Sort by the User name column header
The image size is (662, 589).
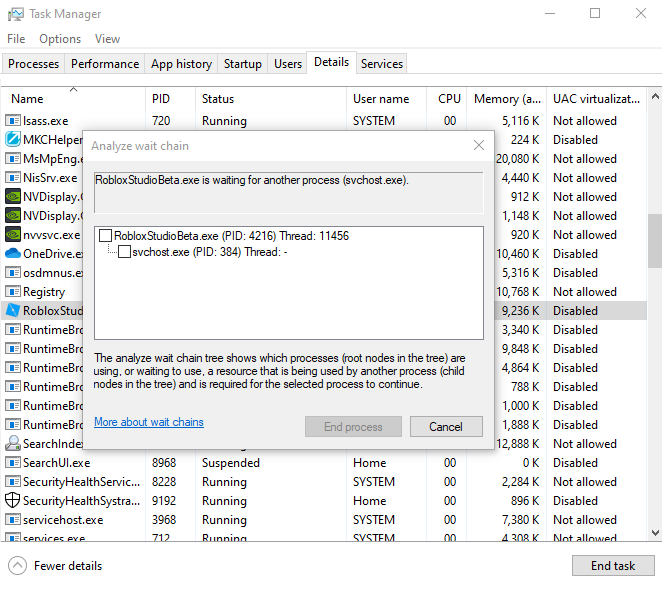(386, 99)
